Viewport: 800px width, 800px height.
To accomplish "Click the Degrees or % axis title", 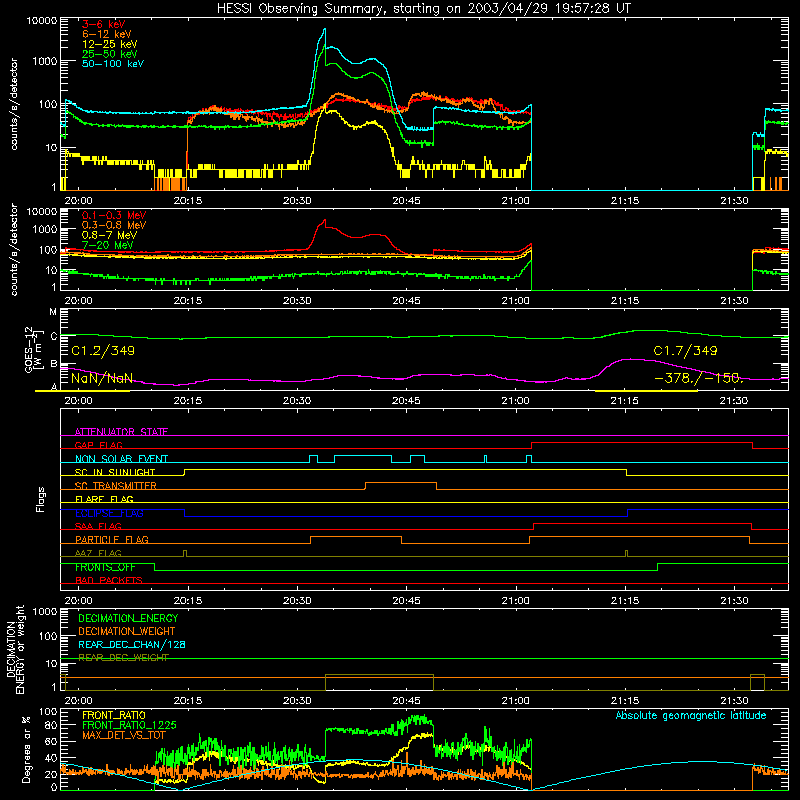I will tap(26, 749).
